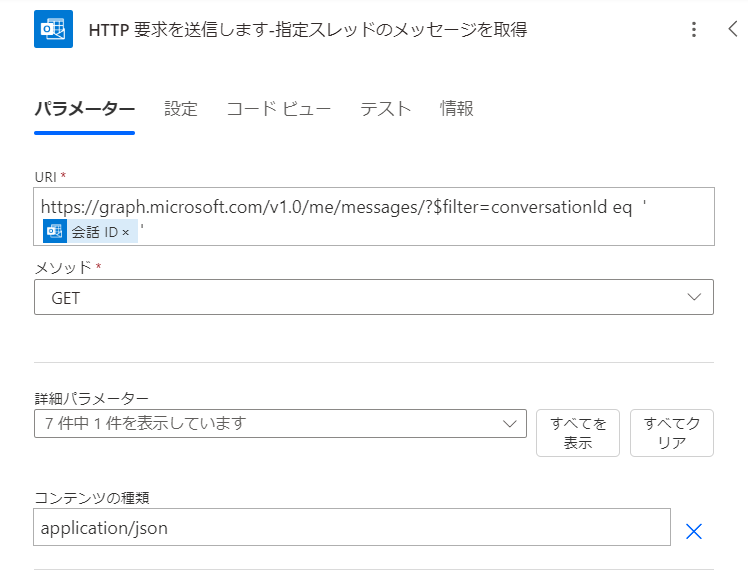
Task: Click the メソッド field label
Action: coord(63,267)
